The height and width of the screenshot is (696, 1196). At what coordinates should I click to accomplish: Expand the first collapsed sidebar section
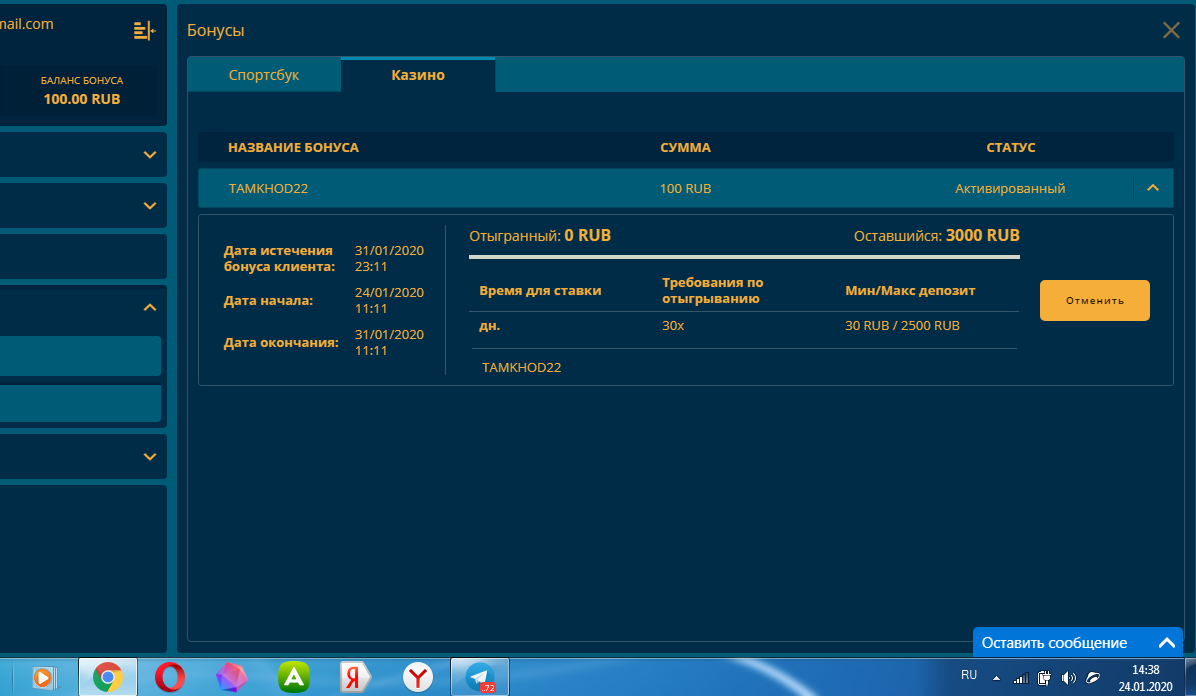tap(150, 155)
